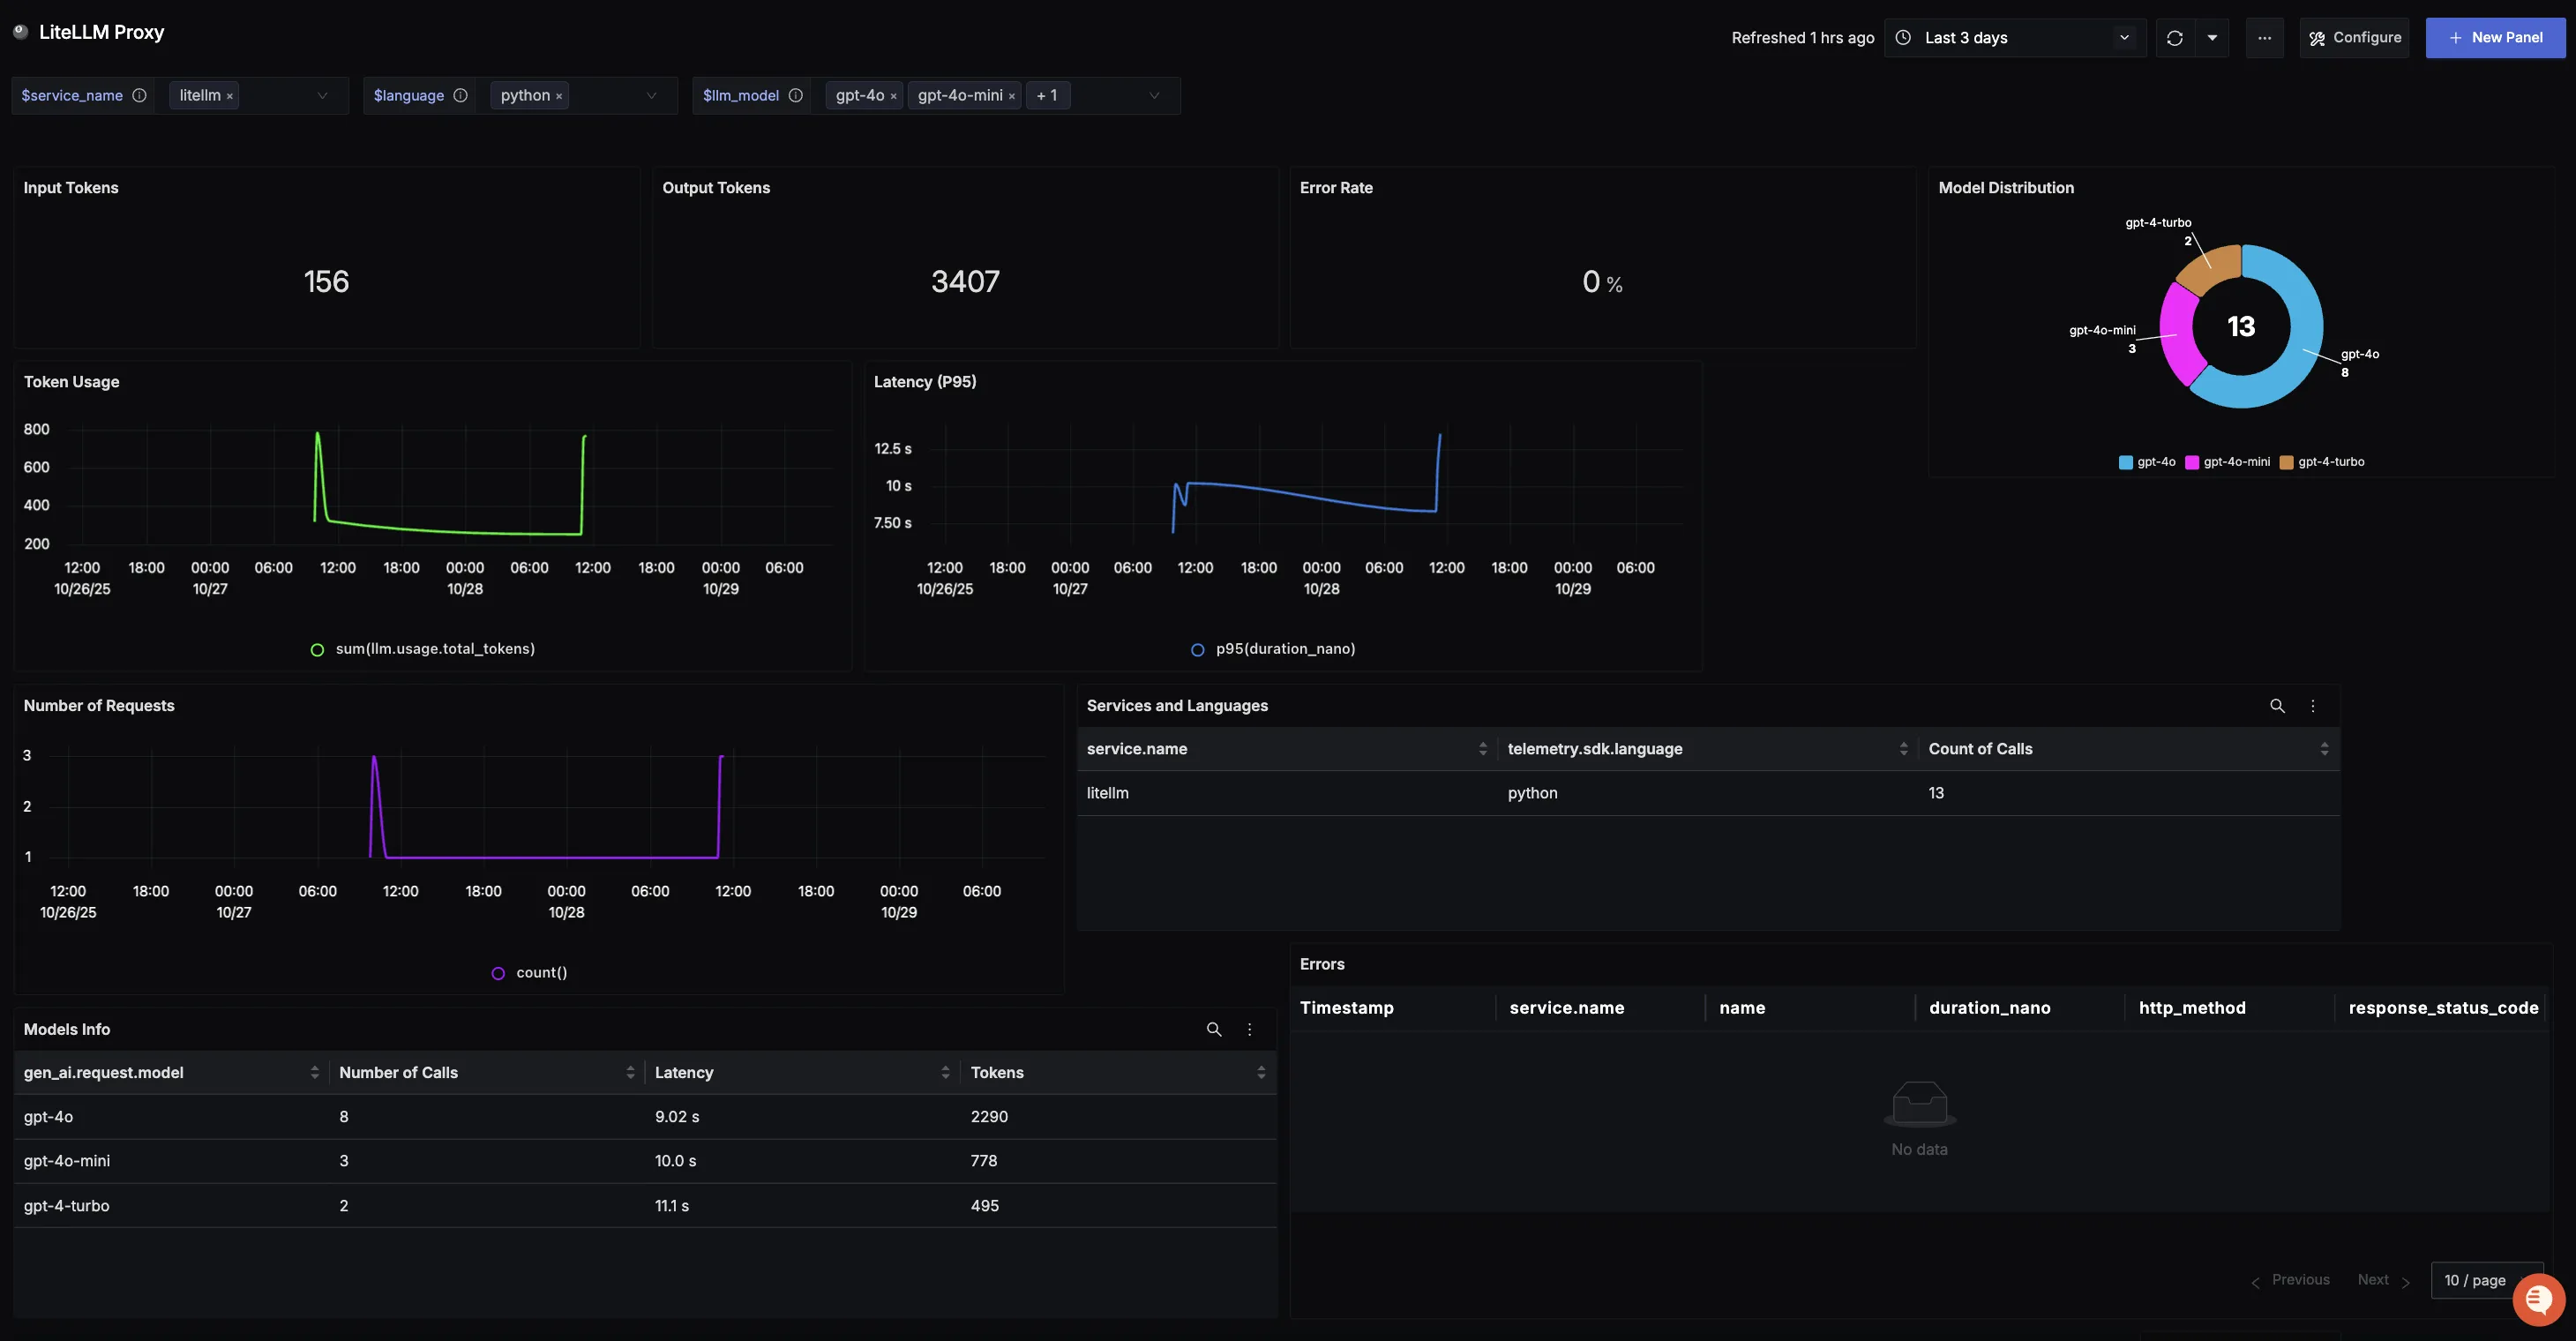This screenshot has height=1341, width=2576.
Task: Remove the python tag from the language filter
Action: 558,95
